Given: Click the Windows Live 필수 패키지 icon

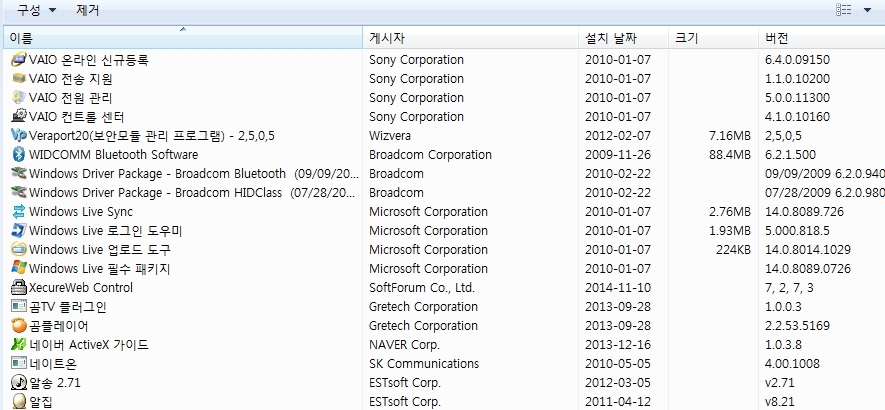Looking at the screenshot, I should click(18, 269).
